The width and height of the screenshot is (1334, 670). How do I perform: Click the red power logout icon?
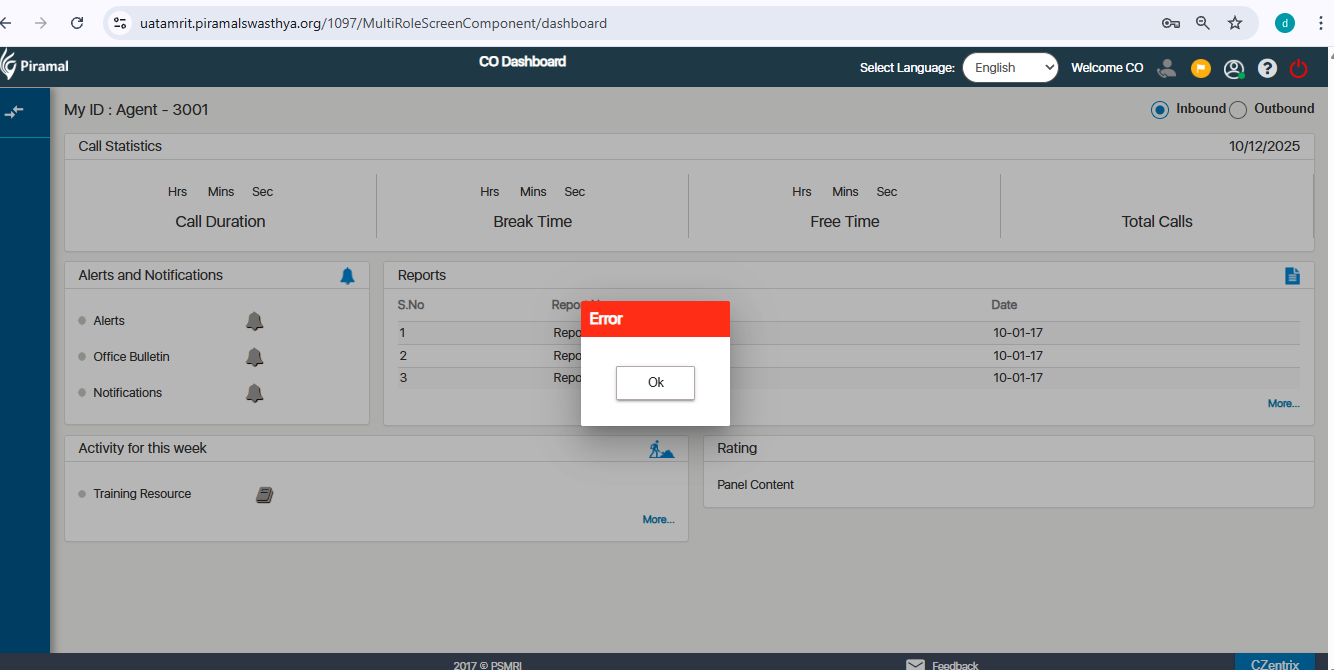click(1298, 68)
